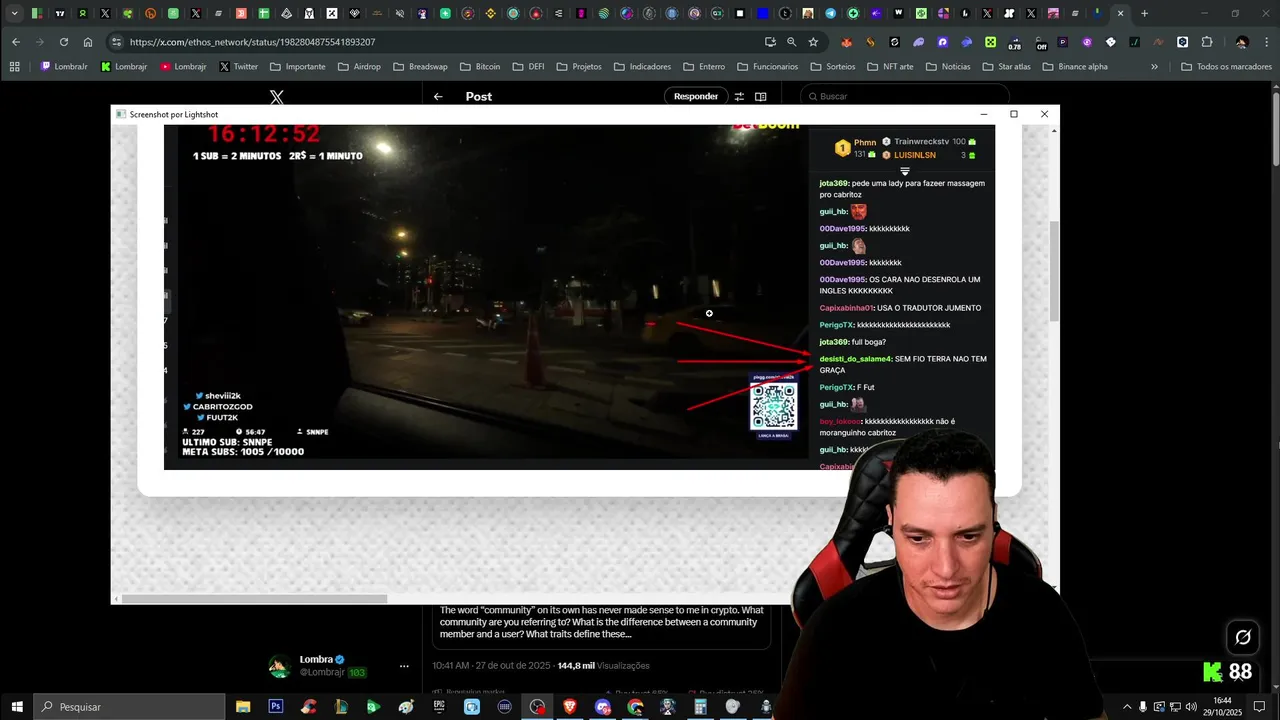Image resolution: width=1280 pixels, height=720 pixels.
Task: Click the X post back arrow
Action: pyautogui.click(x=438, y=96)
